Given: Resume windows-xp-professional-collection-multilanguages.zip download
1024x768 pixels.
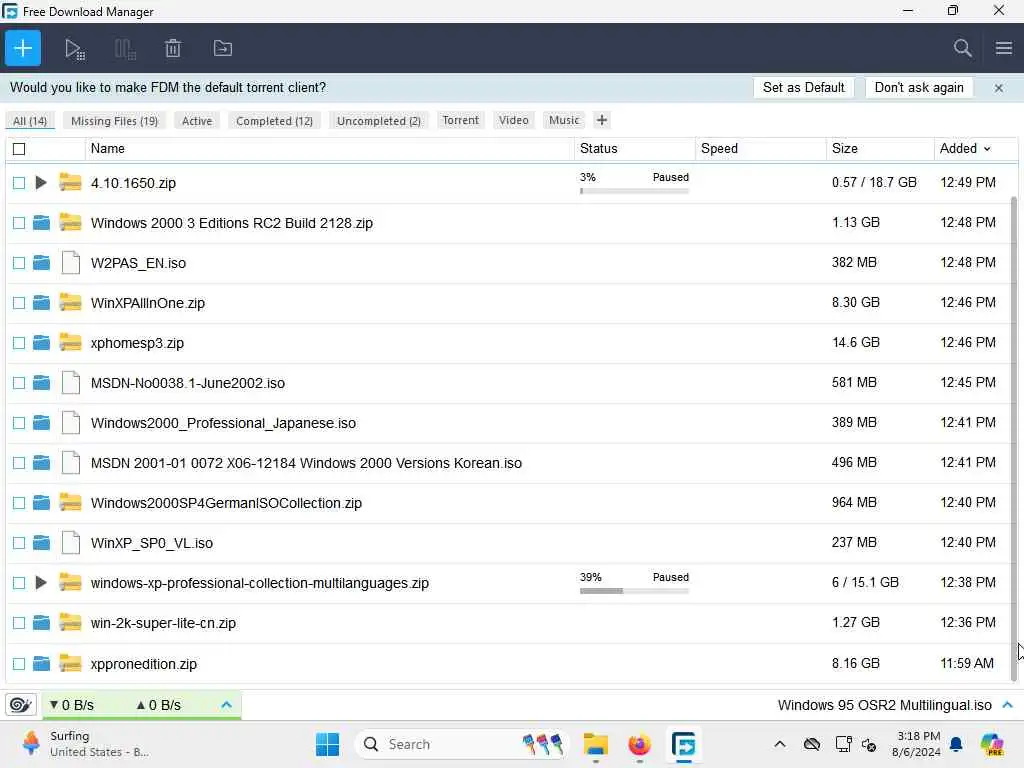Looking at the screenshot, I should pos(40,583).
